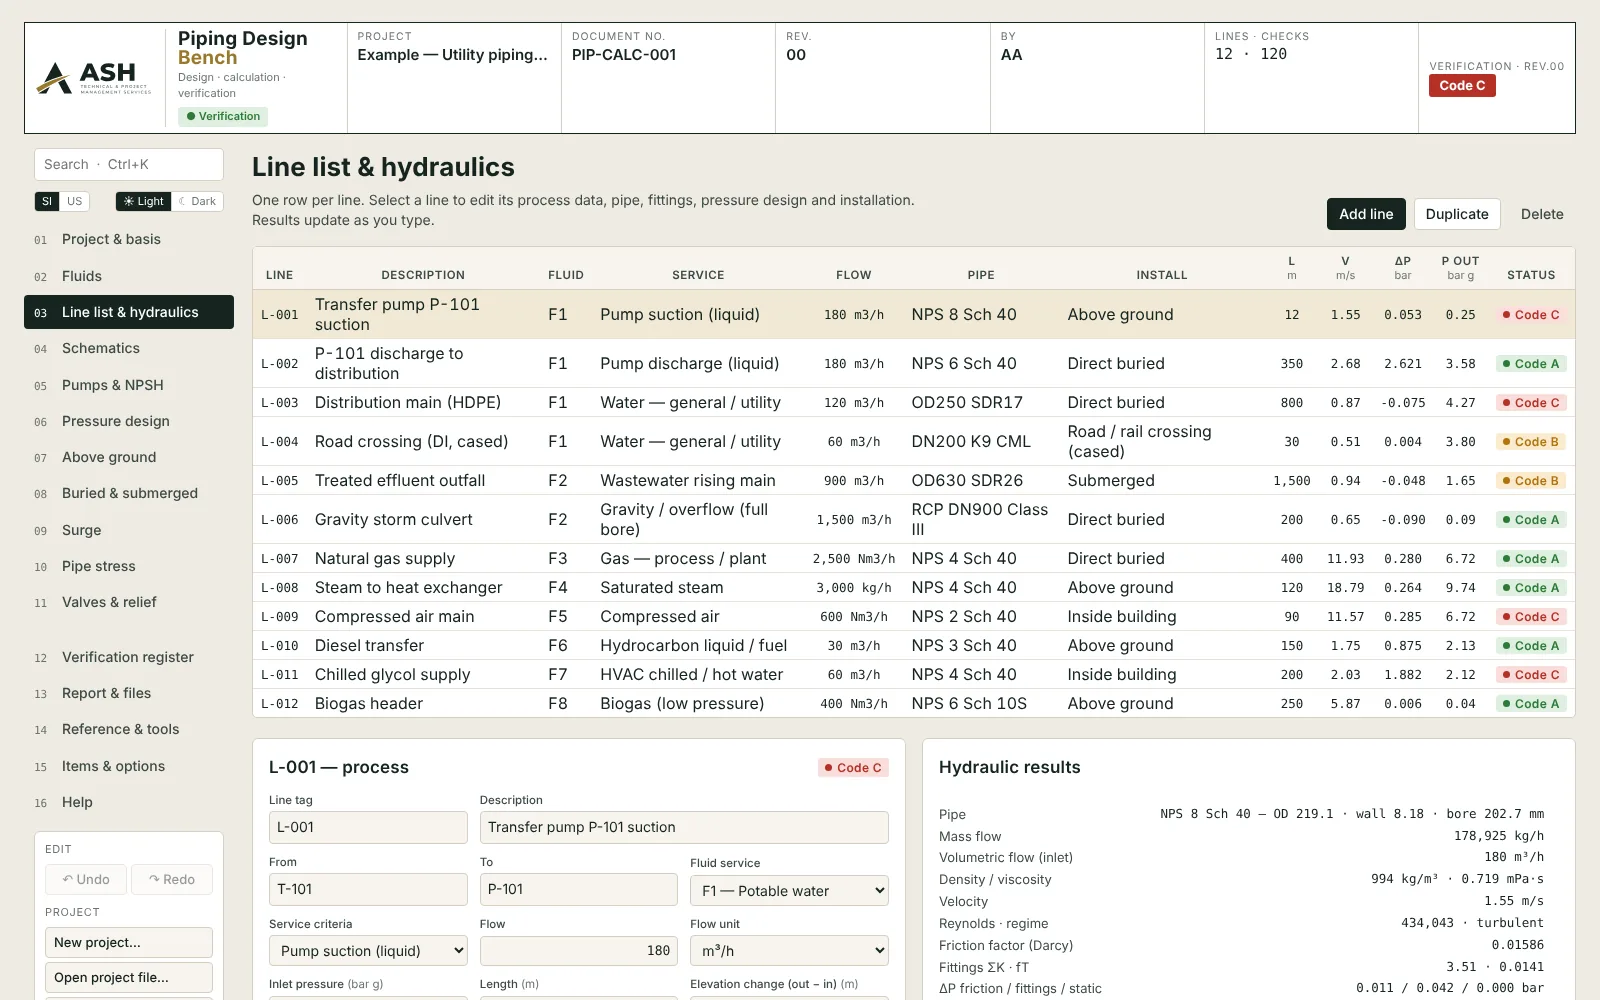Click the Search field
Screen dimensions: 1600x1000
(x=129, y=164)
